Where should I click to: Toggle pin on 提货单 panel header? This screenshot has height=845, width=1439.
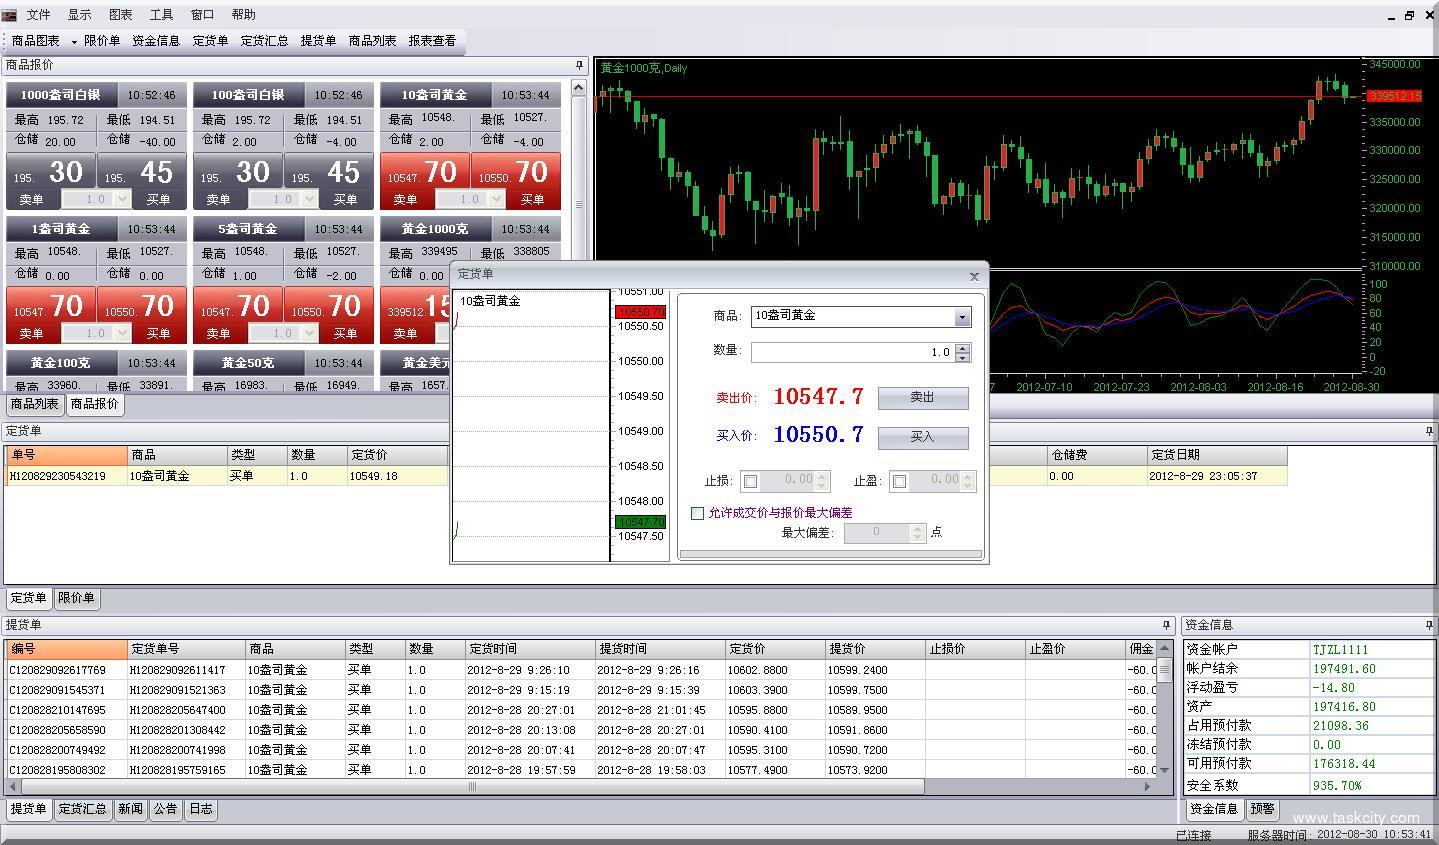(x=1166, y=625)
